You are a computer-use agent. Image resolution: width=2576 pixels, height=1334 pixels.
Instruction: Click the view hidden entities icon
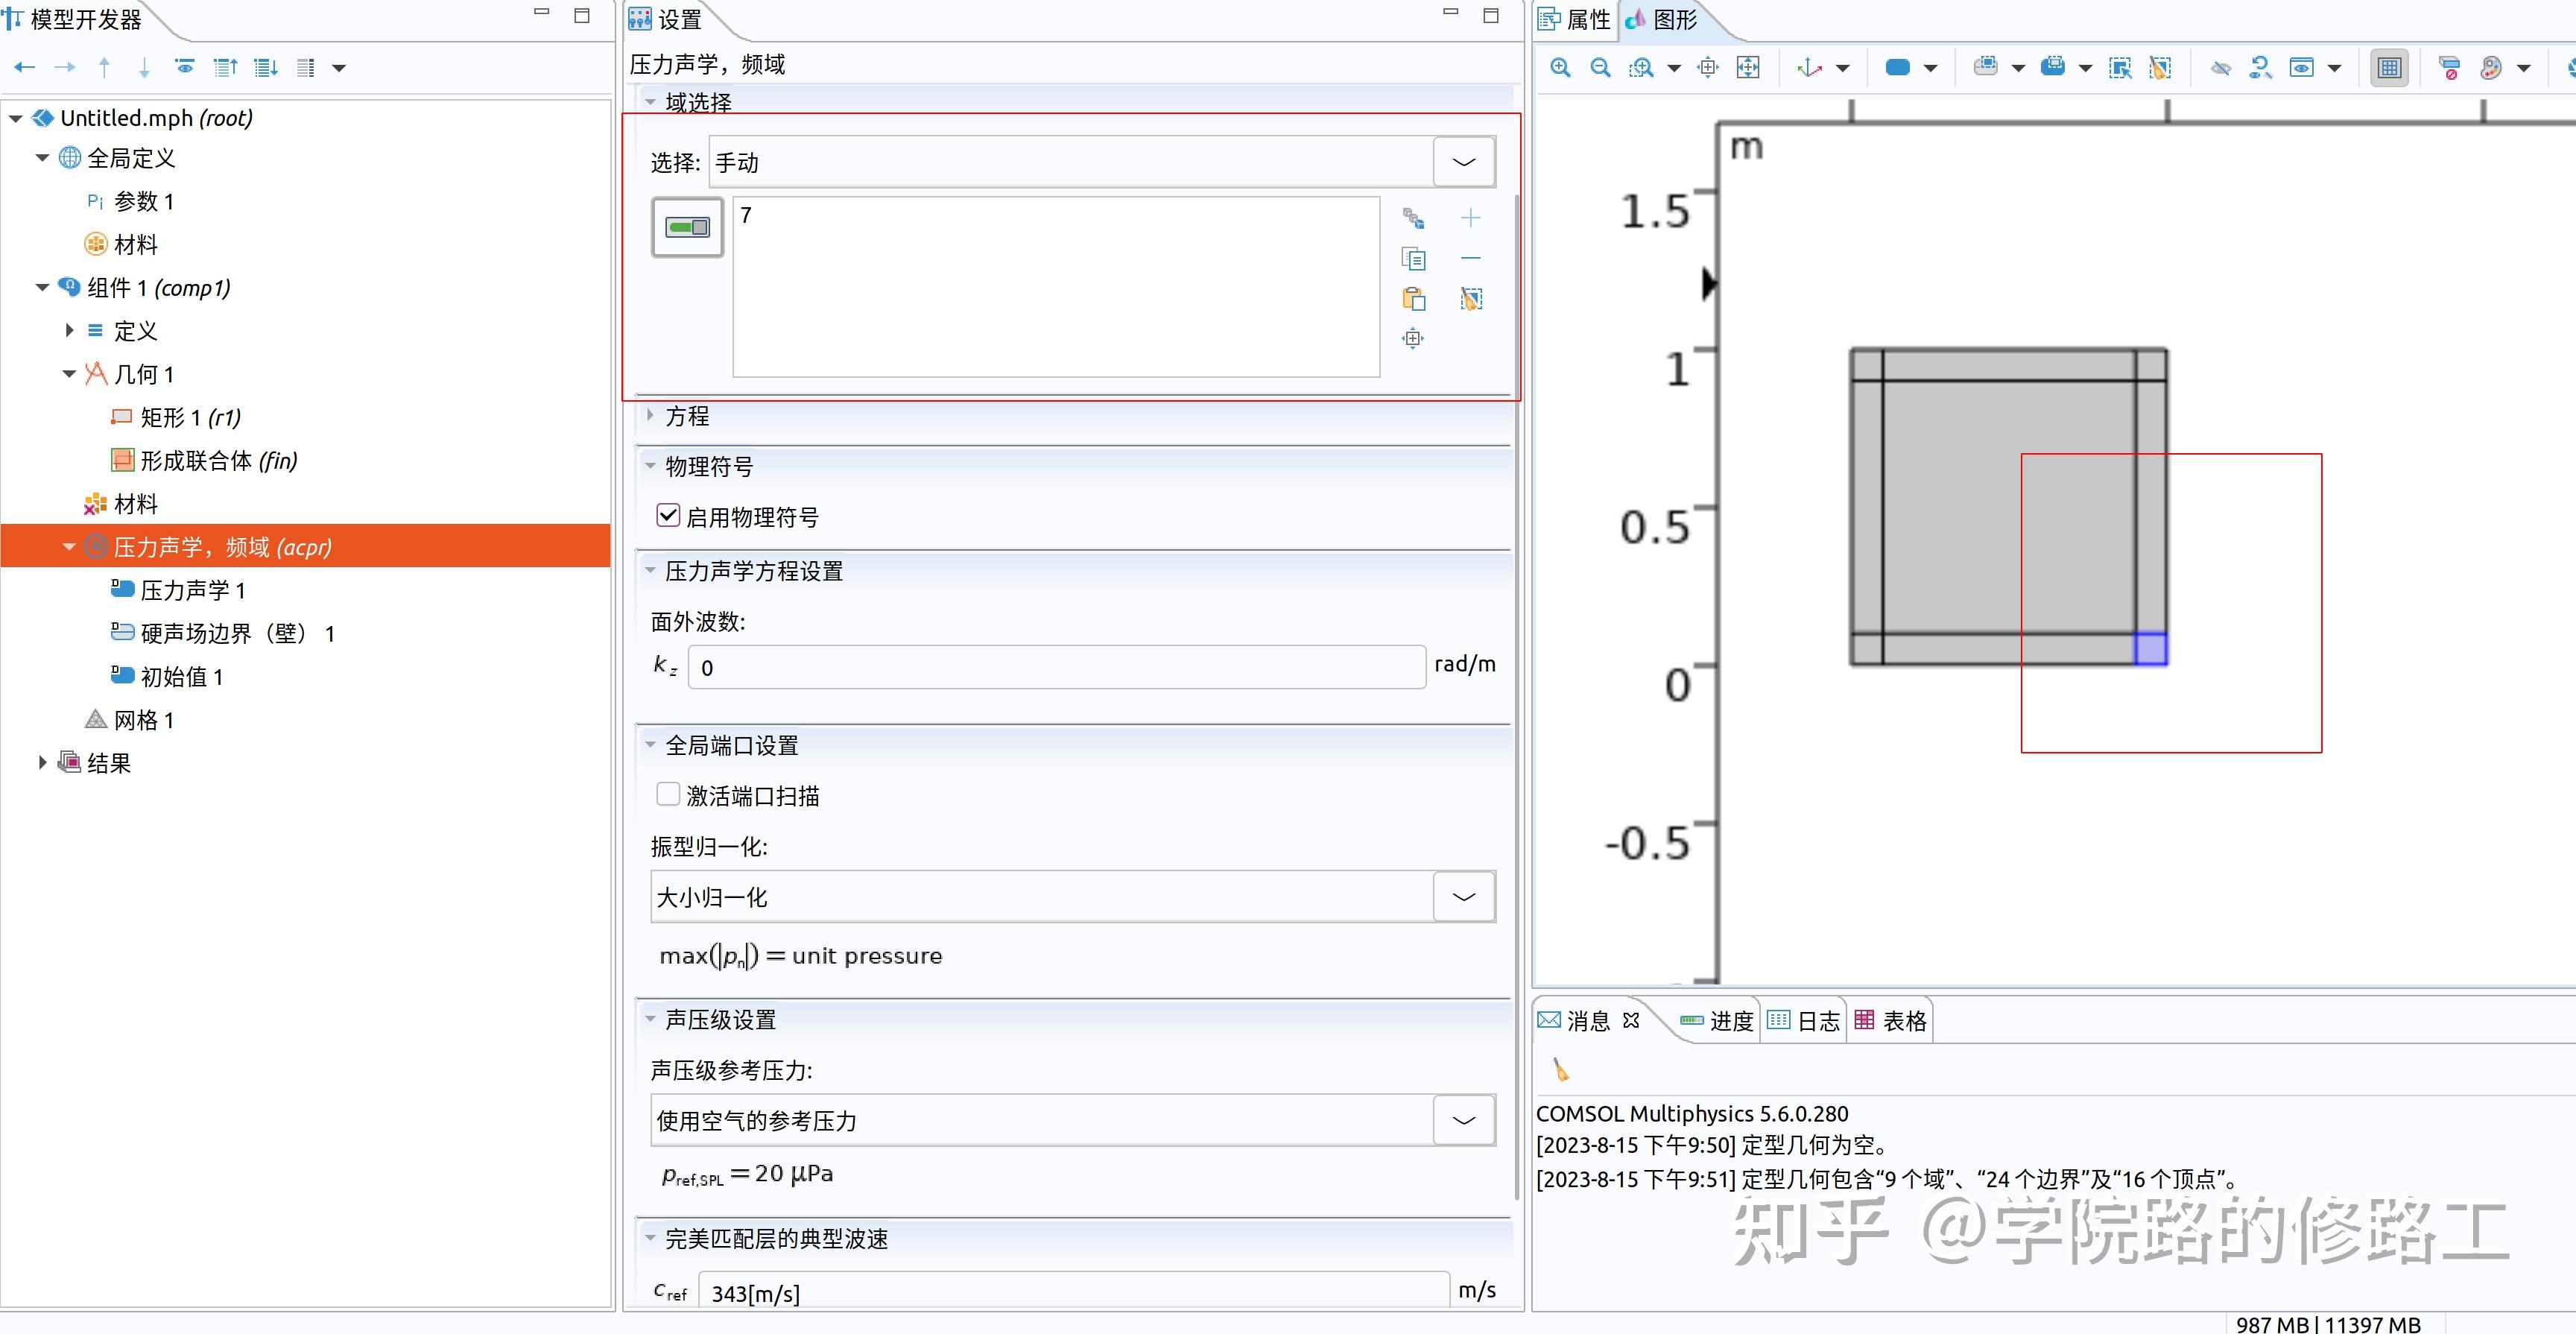click(2302, 68)
